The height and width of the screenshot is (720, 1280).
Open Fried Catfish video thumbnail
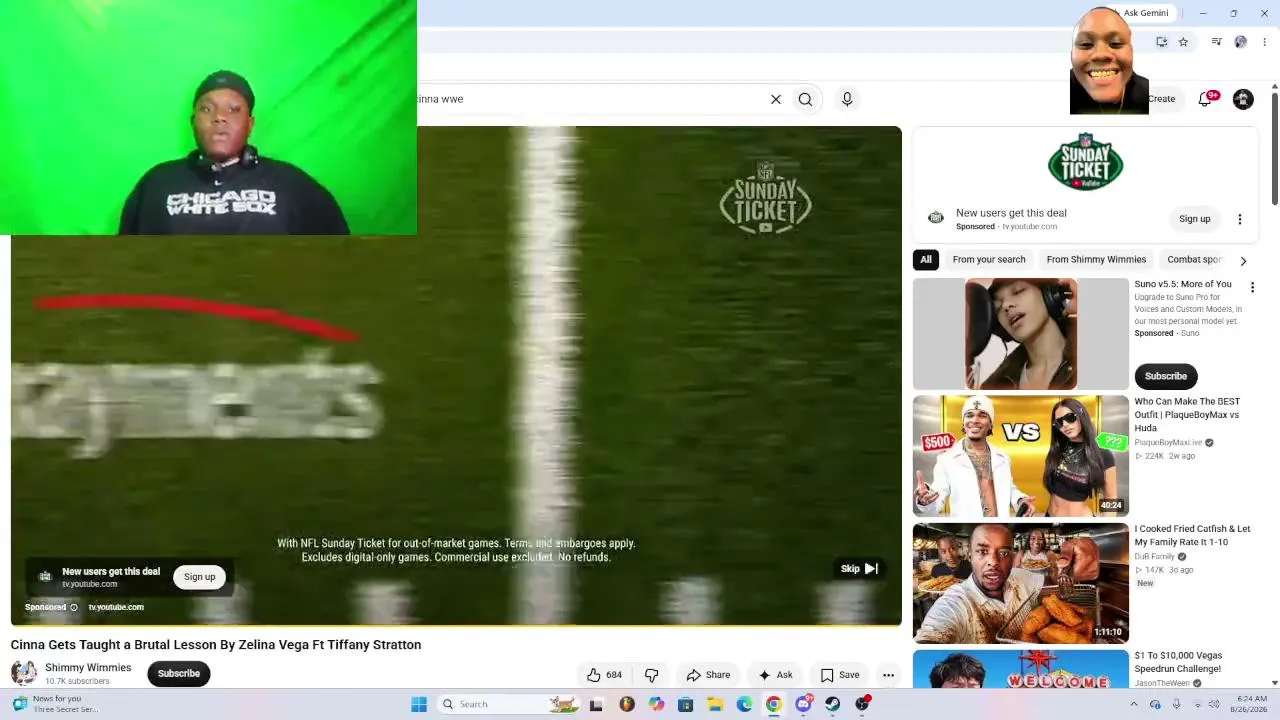point(1021,583)
